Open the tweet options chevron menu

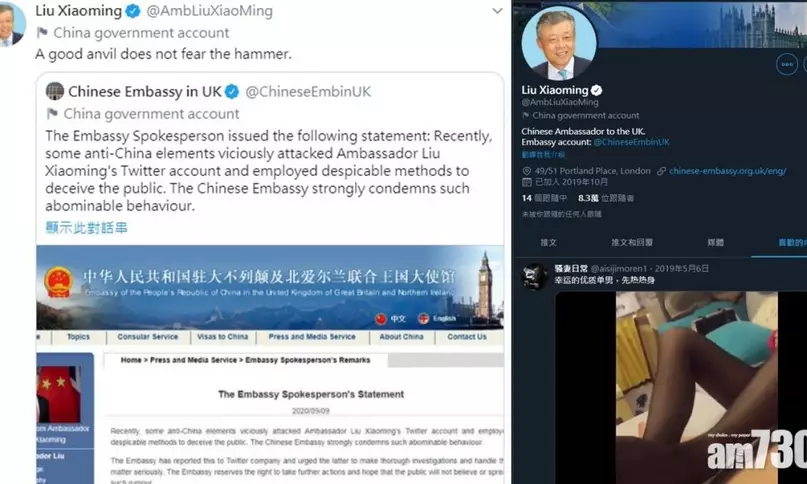497,11
